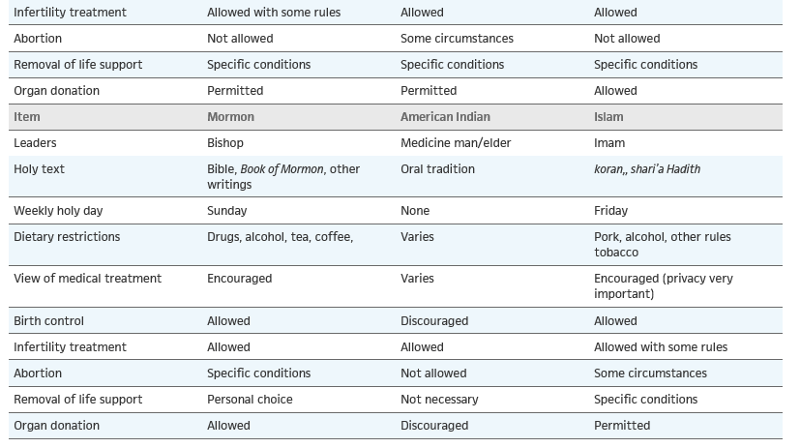Click the "Drugs, alcohol, tea, coffee" cell
Viewport: 800px width, 448px height.
click(x=280, y=237)
